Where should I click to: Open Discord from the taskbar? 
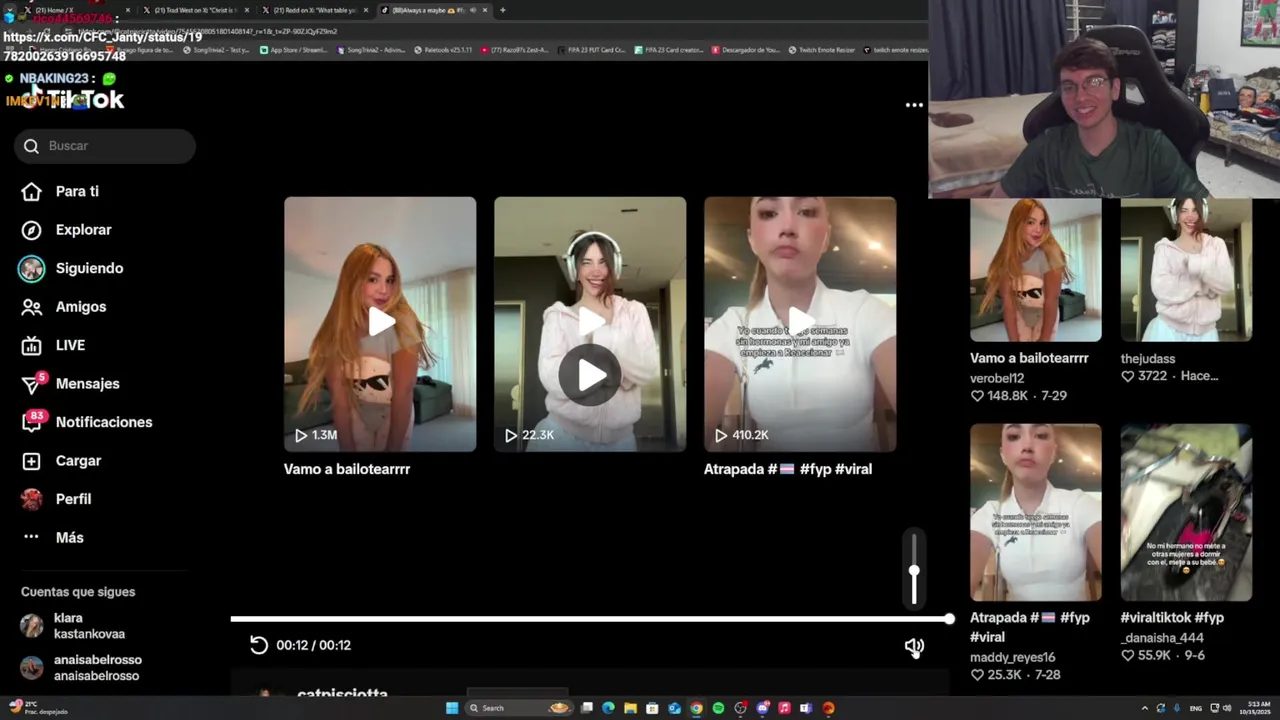(x=762, y=708)
